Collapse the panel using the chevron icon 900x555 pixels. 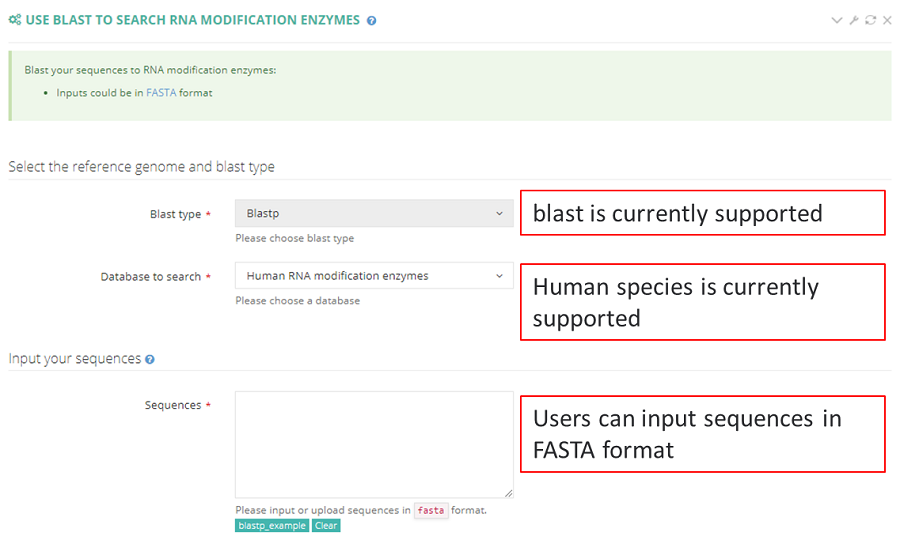pos(837,20)
